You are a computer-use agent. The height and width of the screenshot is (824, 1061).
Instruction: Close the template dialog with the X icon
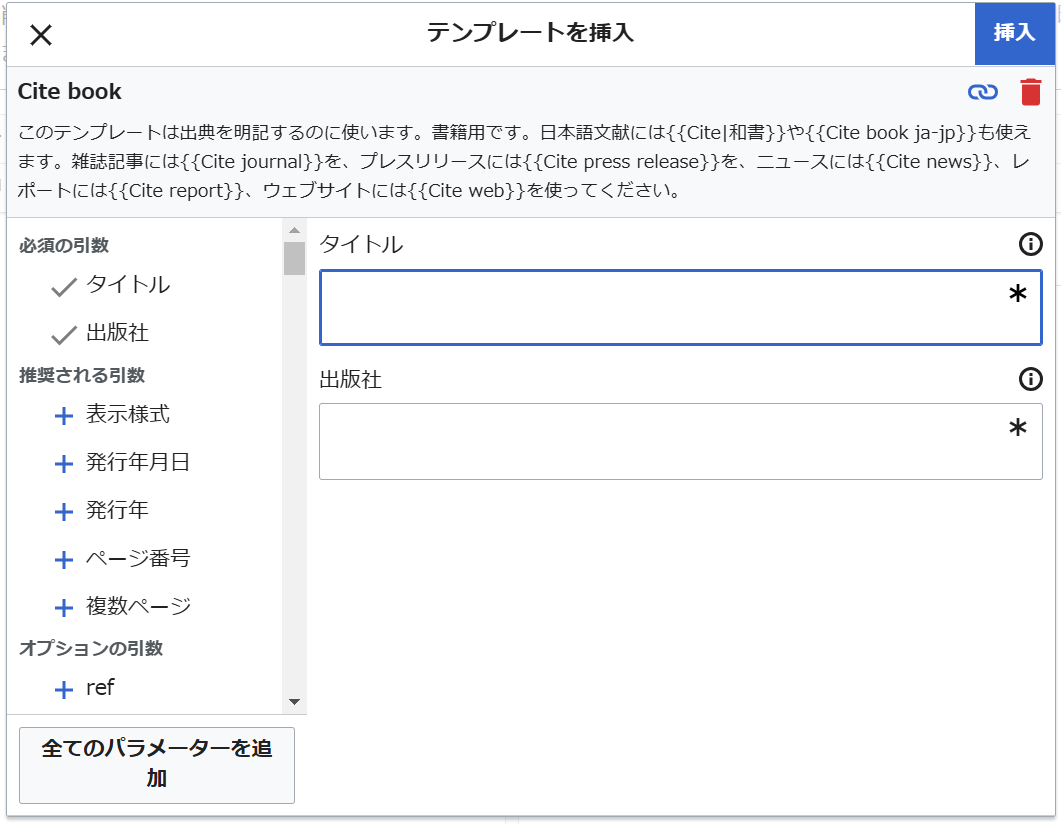coord(40,35)
